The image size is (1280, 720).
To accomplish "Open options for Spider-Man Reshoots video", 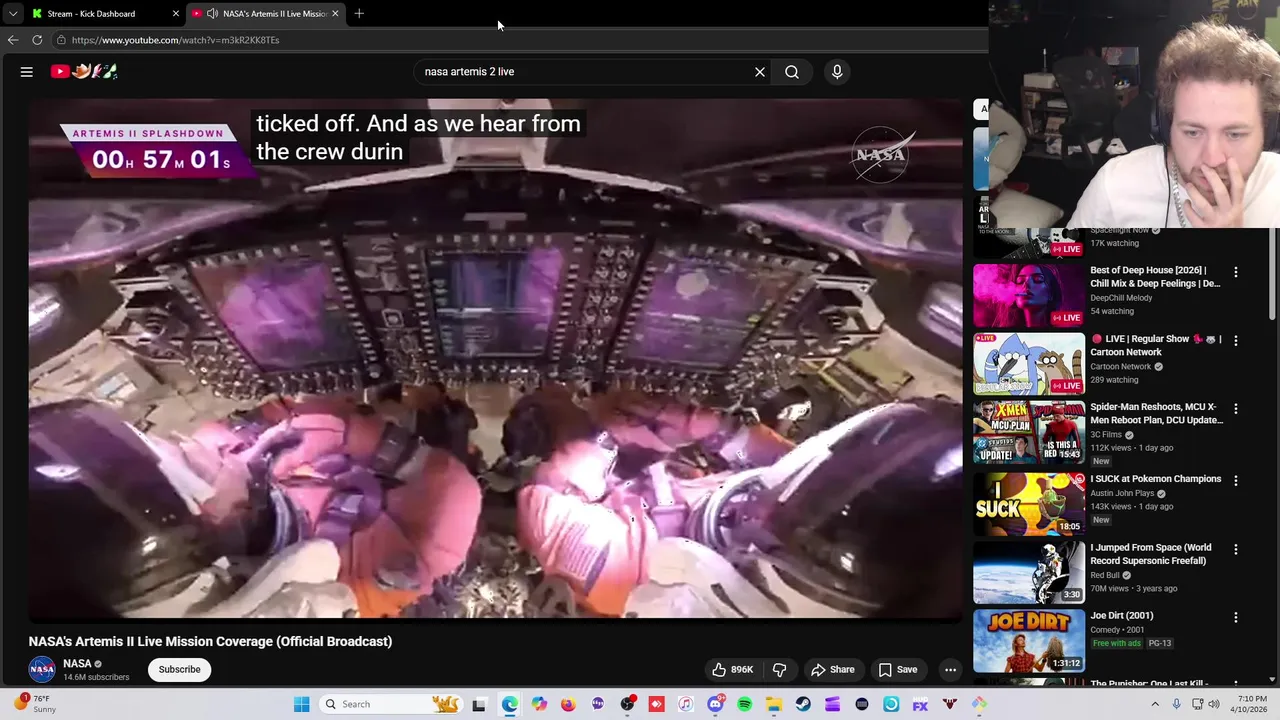I will click(x=1236, y=409).
